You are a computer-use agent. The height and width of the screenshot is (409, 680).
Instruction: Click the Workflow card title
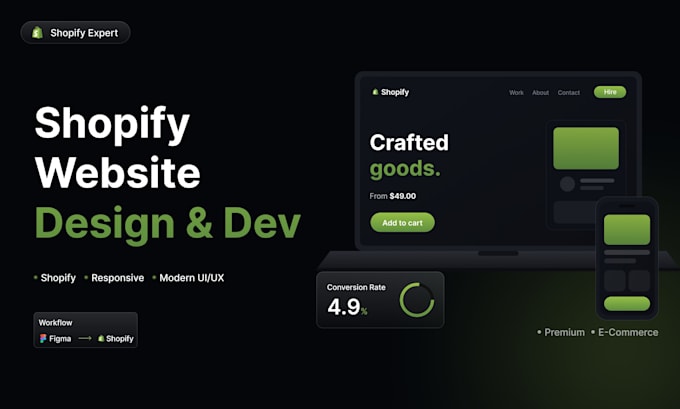click(55, 323)
